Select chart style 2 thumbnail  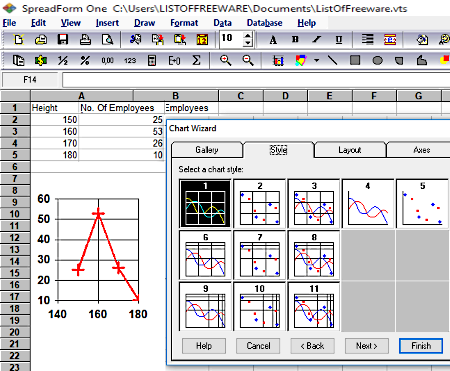260,204
